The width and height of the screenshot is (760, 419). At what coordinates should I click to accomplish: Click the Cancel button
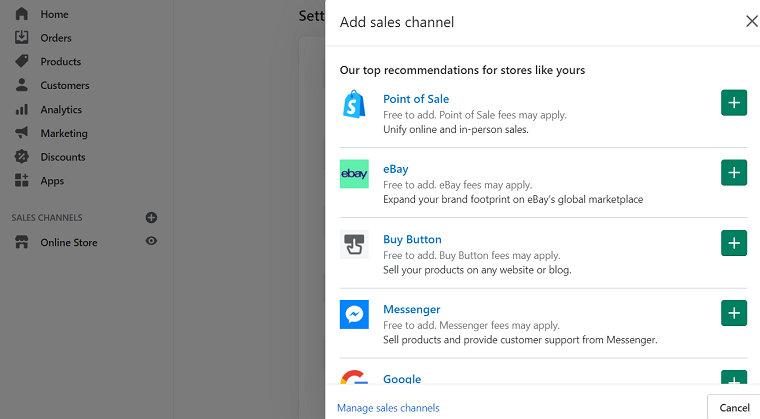[734, 408]
